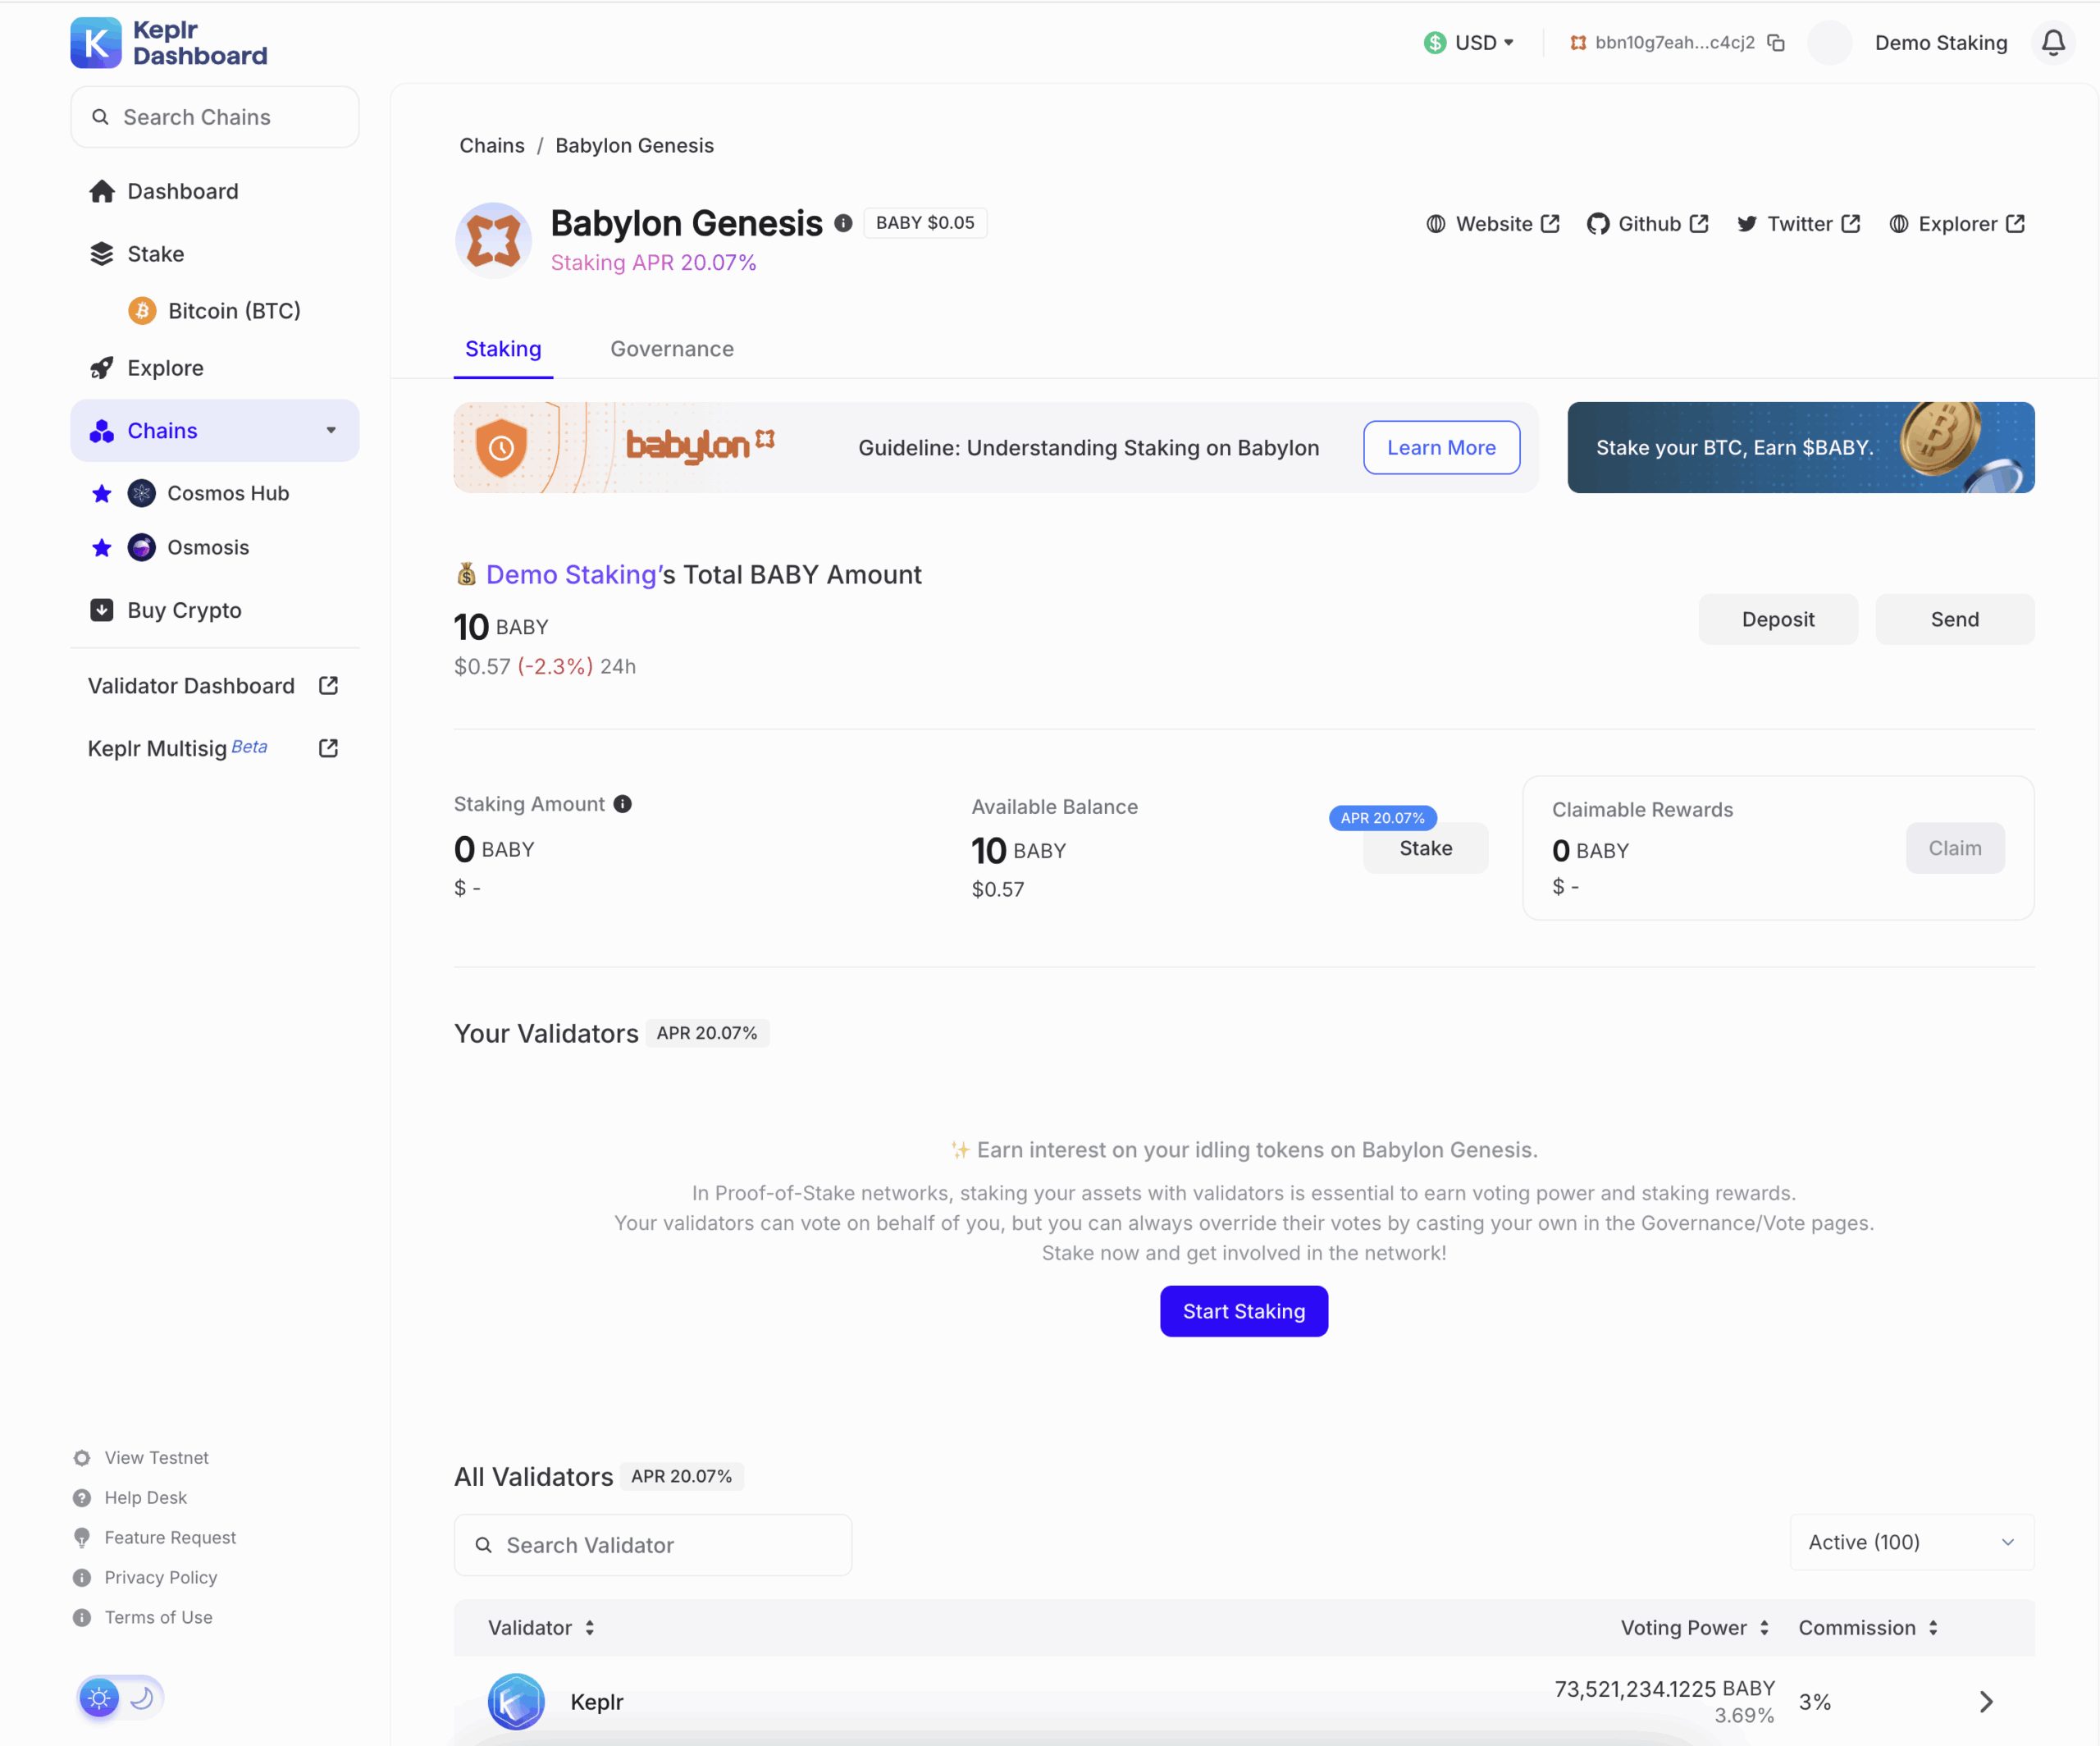Open the Active (100) validator filter
The height and width of the screenshot is (1746, 2100).
pos(1911,1543)
